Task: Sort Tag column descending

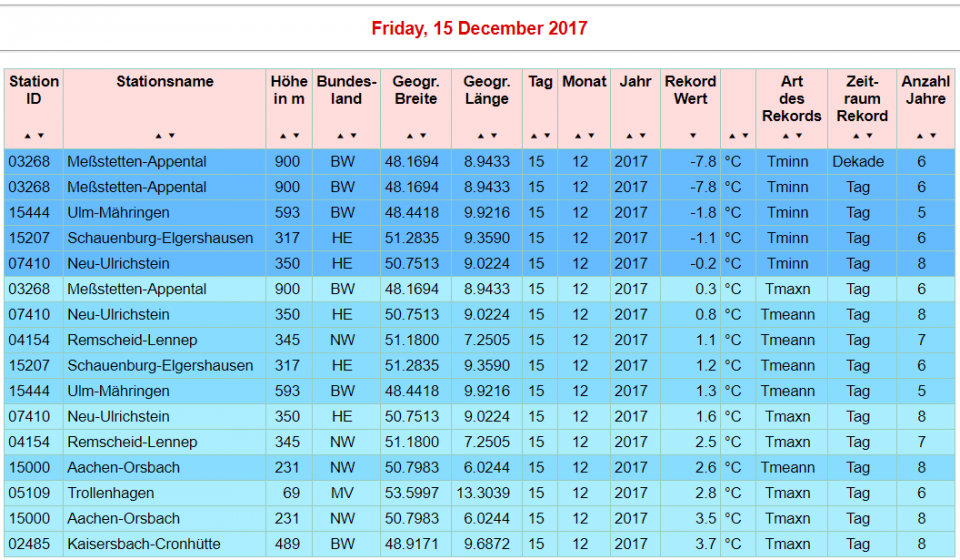Action: coord(546,136)
